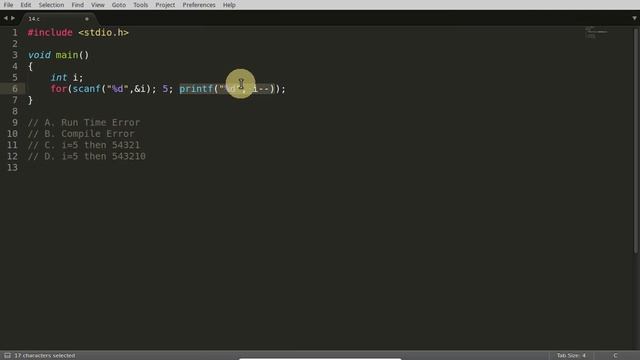Click closing brace on line 7
Viewport: 640px width, 360px height.
[30, 100]
